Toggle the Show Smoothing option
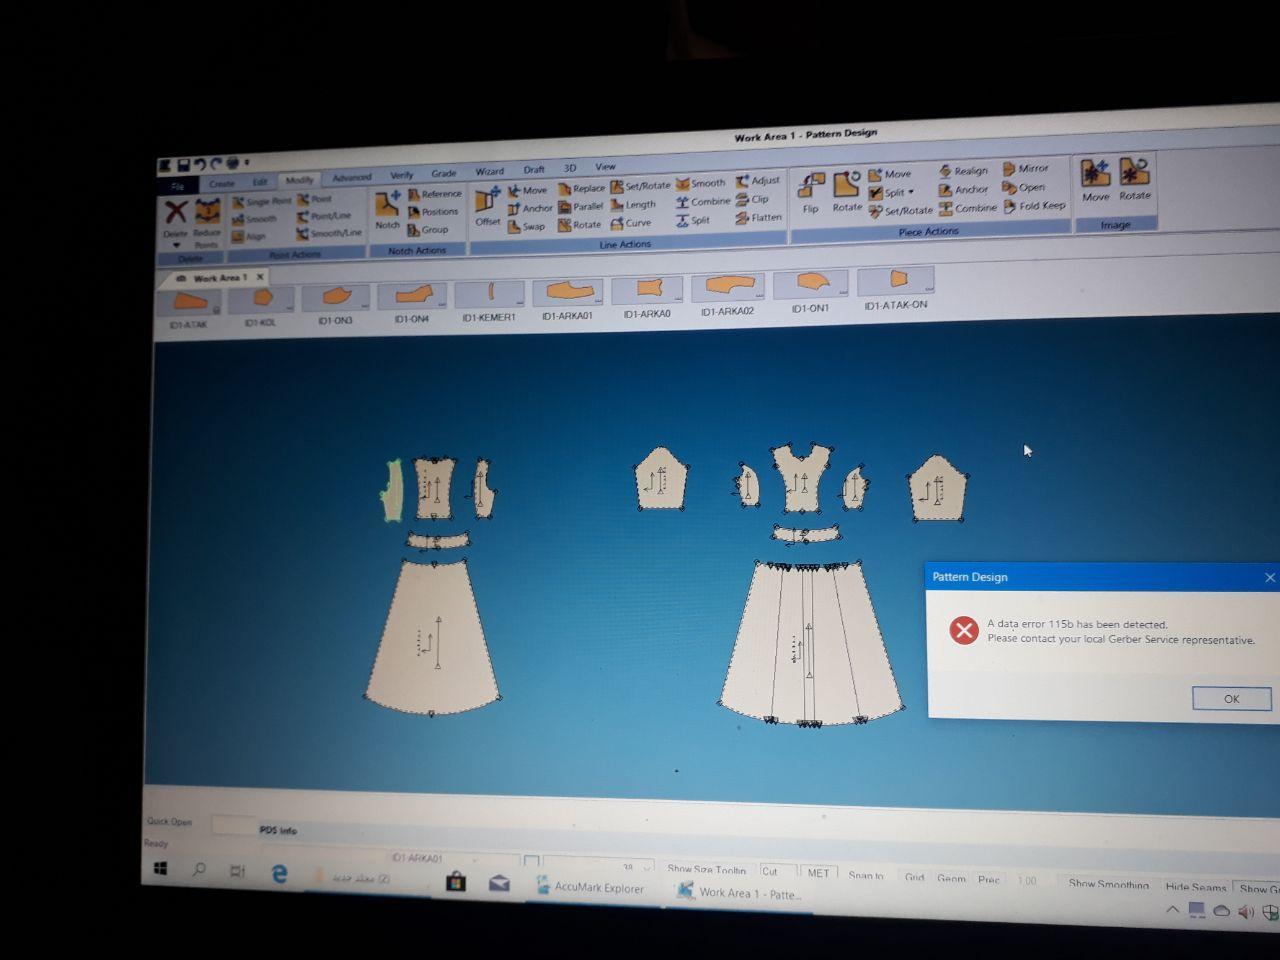1280x960 pixels. coord(1108,884)
